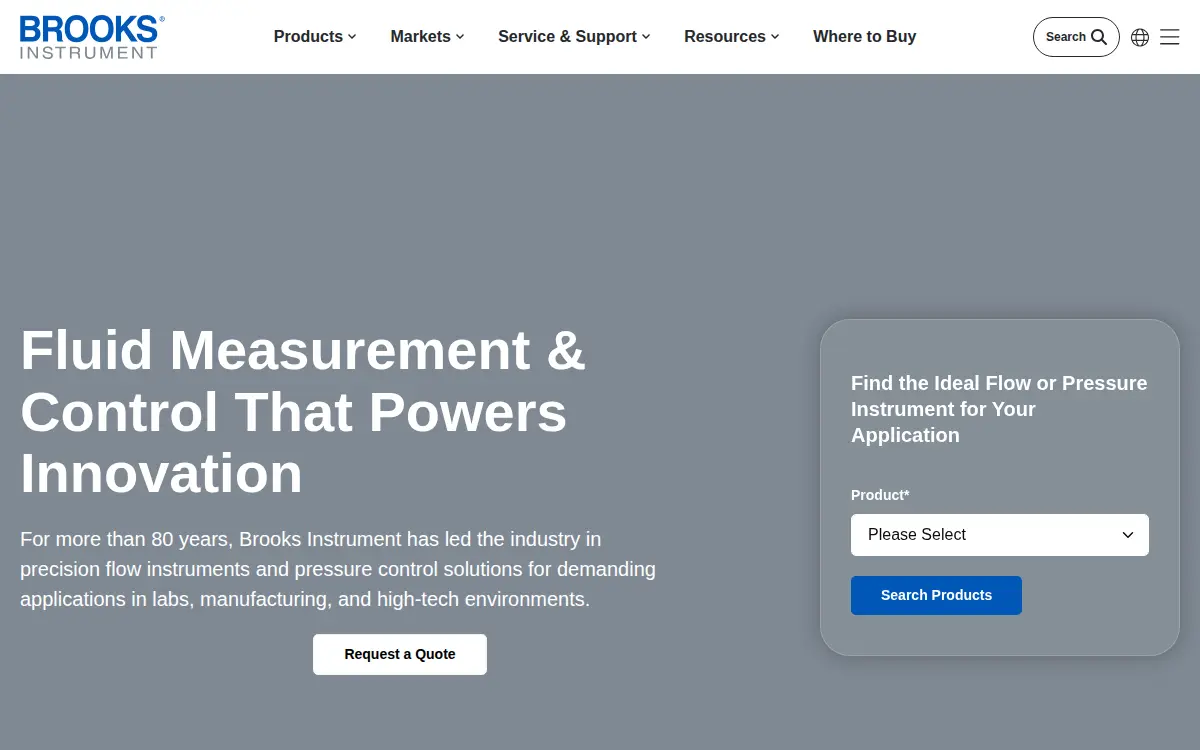Viewport: 1200px width, 750px height.
Task: Expand the Service & Support menu
Action: [574, 36]
